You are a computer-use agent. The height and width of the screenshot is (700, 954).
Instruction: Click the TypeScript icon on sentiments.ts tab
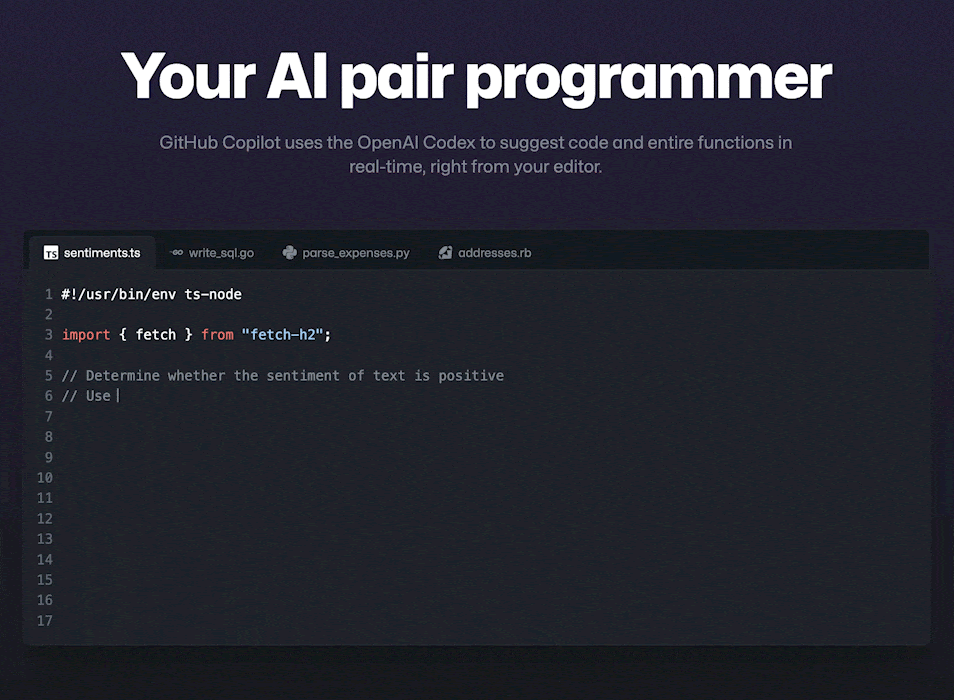[51, 252]
